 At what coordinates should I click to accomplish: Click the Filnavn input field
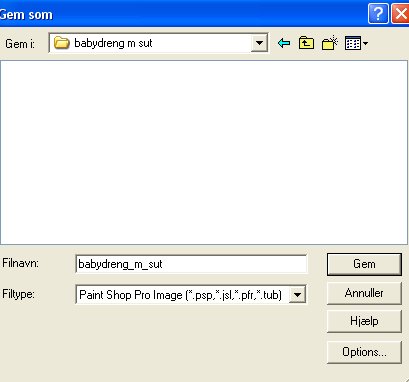(x=191, y=264)
